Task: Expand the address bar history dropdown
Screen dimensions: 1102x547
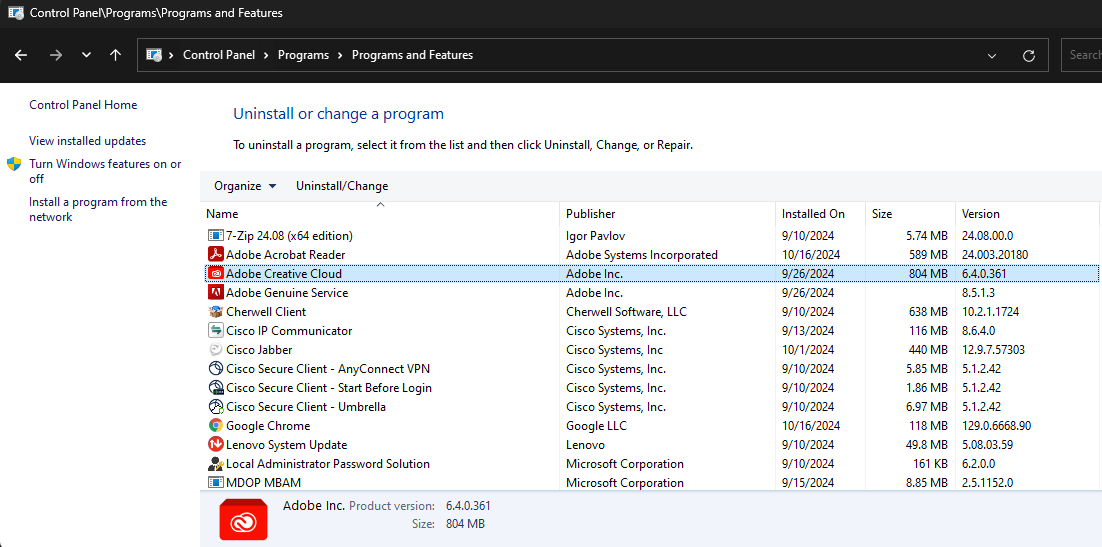Action: pyautogui.click(x=992, y=56)
